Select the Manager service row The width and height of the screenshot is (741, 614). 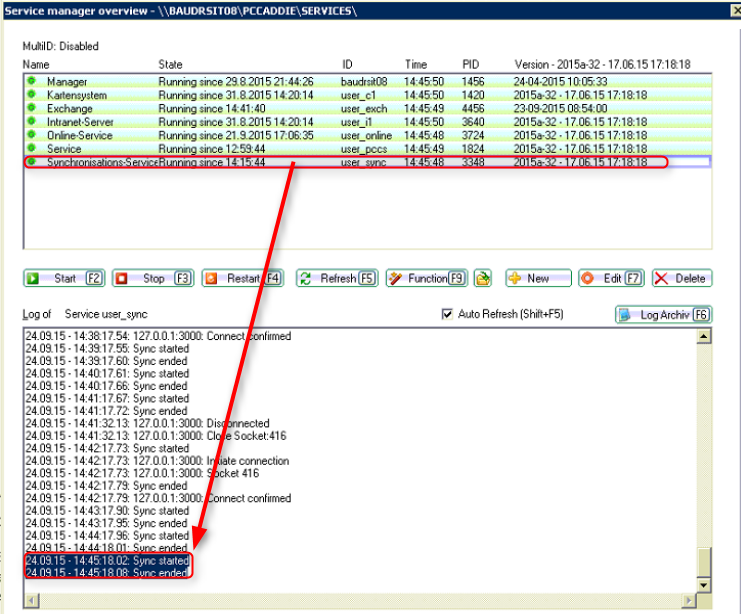point(67,81)
